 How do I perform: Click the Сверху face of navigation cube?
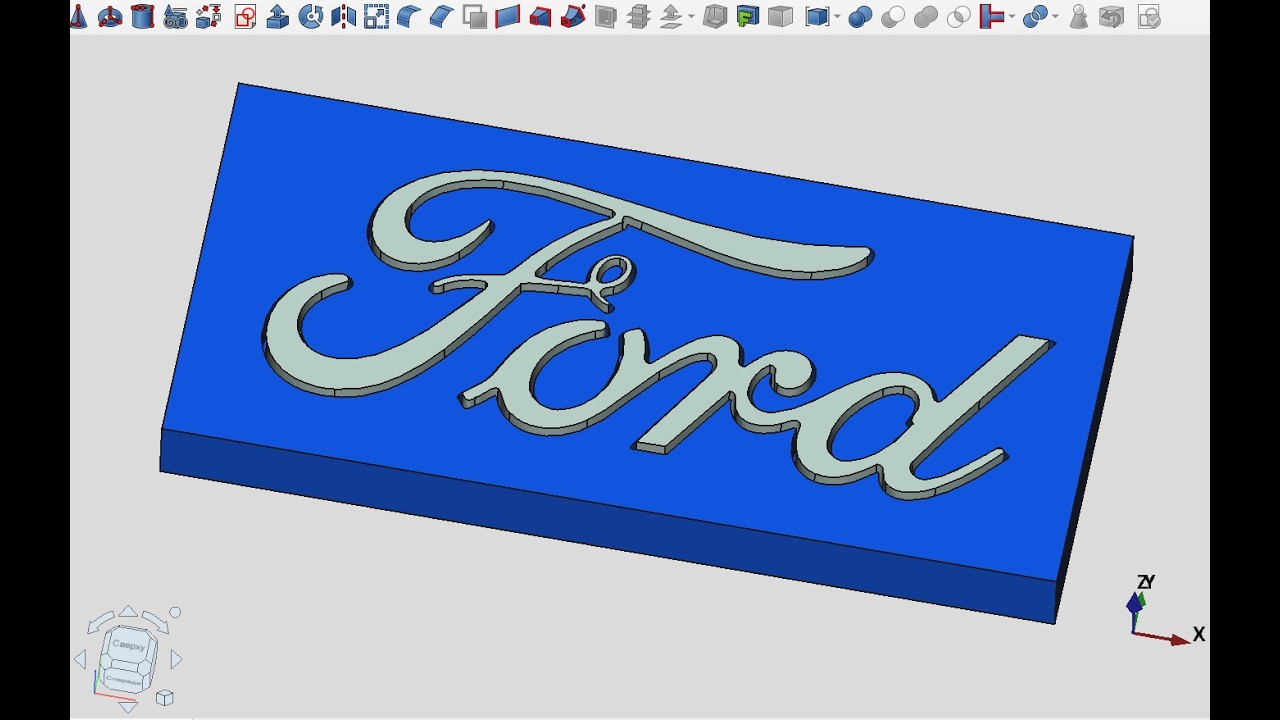point(128,645)
